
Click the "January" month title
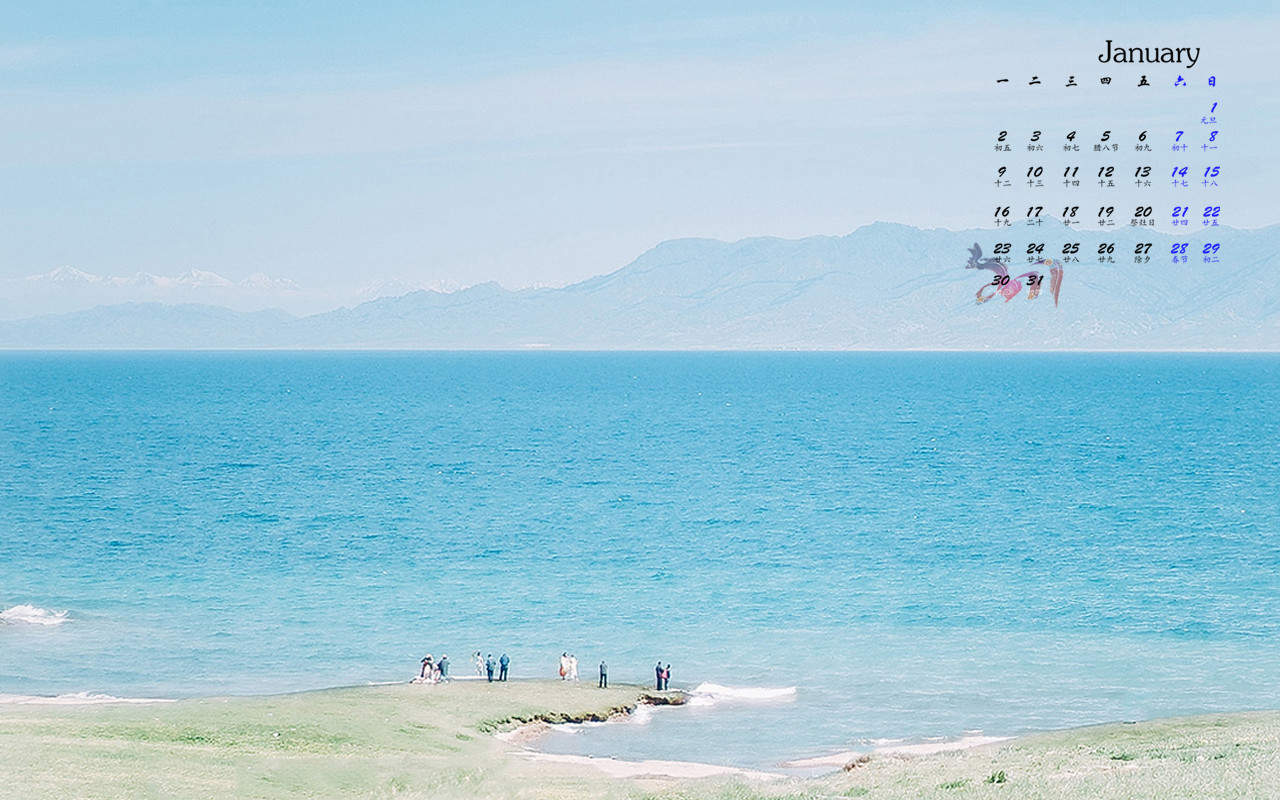tap(1148, 53)
